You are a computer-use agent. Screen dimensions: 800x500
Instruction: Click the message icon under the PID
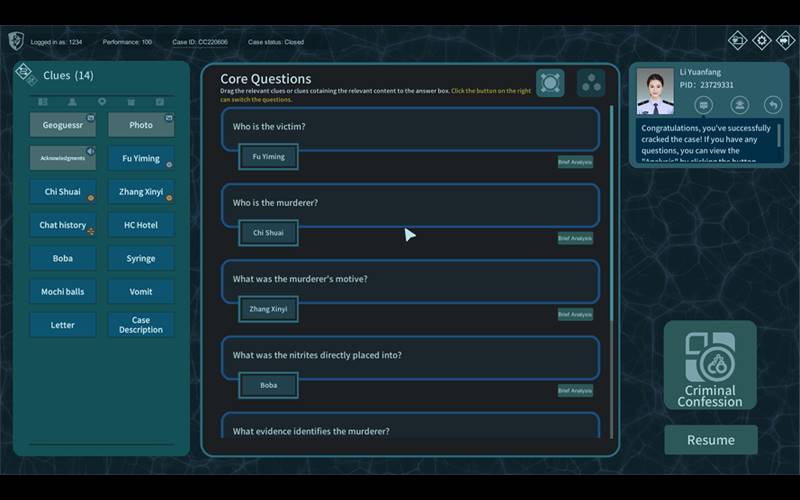click(704, 105)
